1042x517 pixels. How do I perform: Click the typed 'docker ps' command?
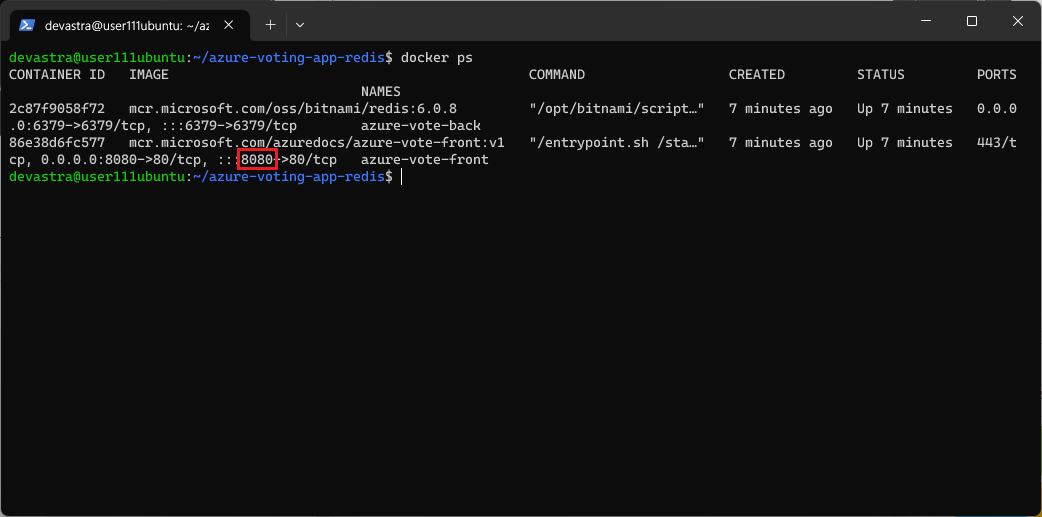437,58
